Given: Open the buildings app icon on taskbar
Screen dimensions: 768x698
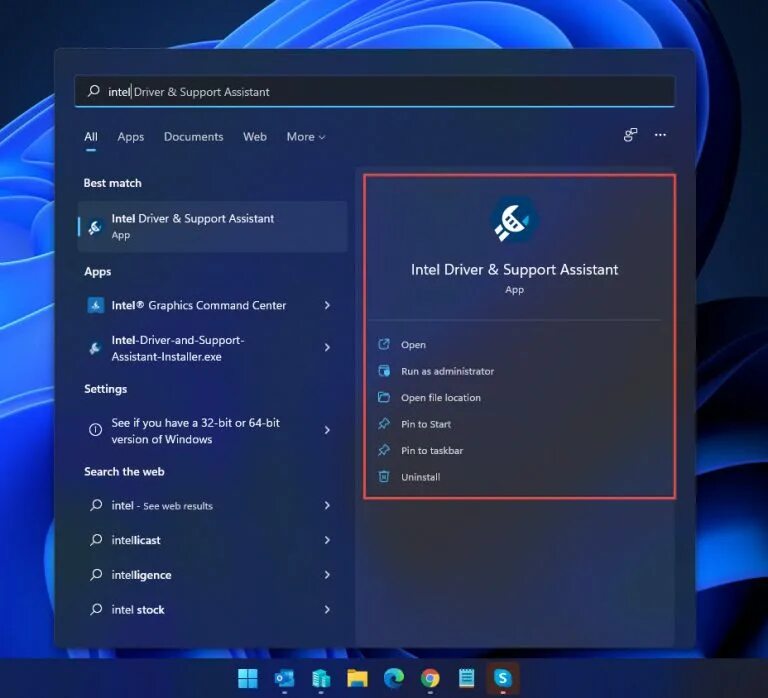Looking at the screenshot, I should pyautogui.click(x=321, y=678).
